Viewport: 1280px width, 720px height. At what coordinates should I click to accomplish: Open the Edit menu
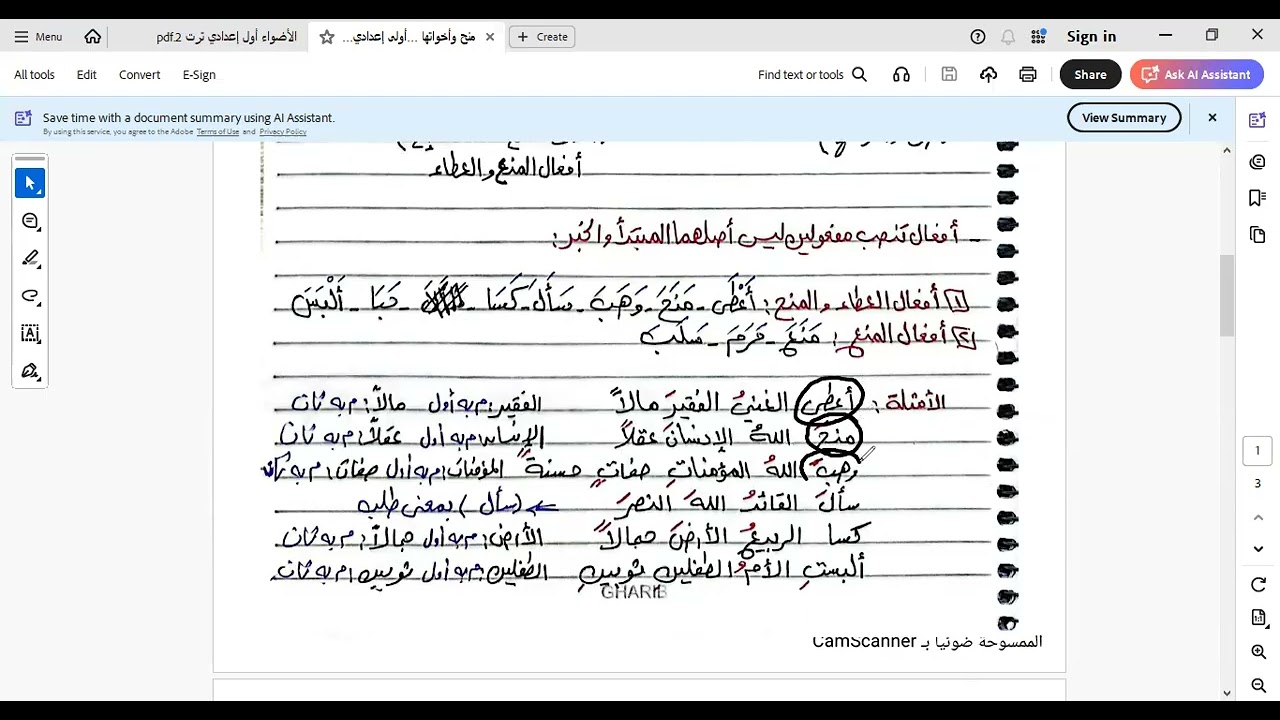point(87,75)
